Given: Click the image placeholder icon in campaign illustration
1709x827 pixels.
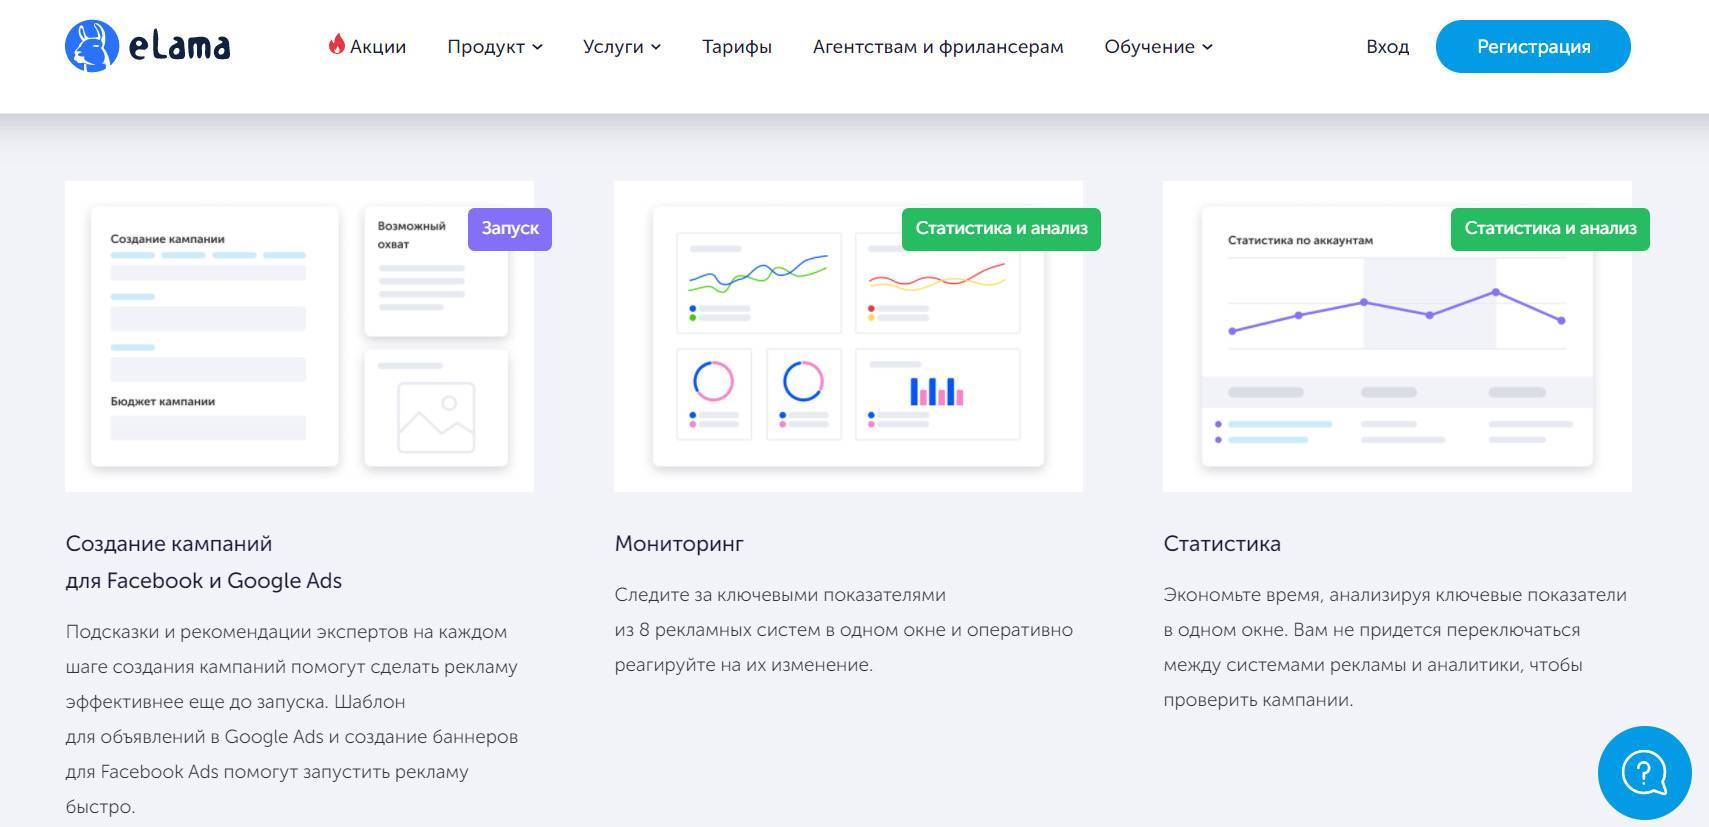Looking at the screenshot, I should click(x=436, y=417).
